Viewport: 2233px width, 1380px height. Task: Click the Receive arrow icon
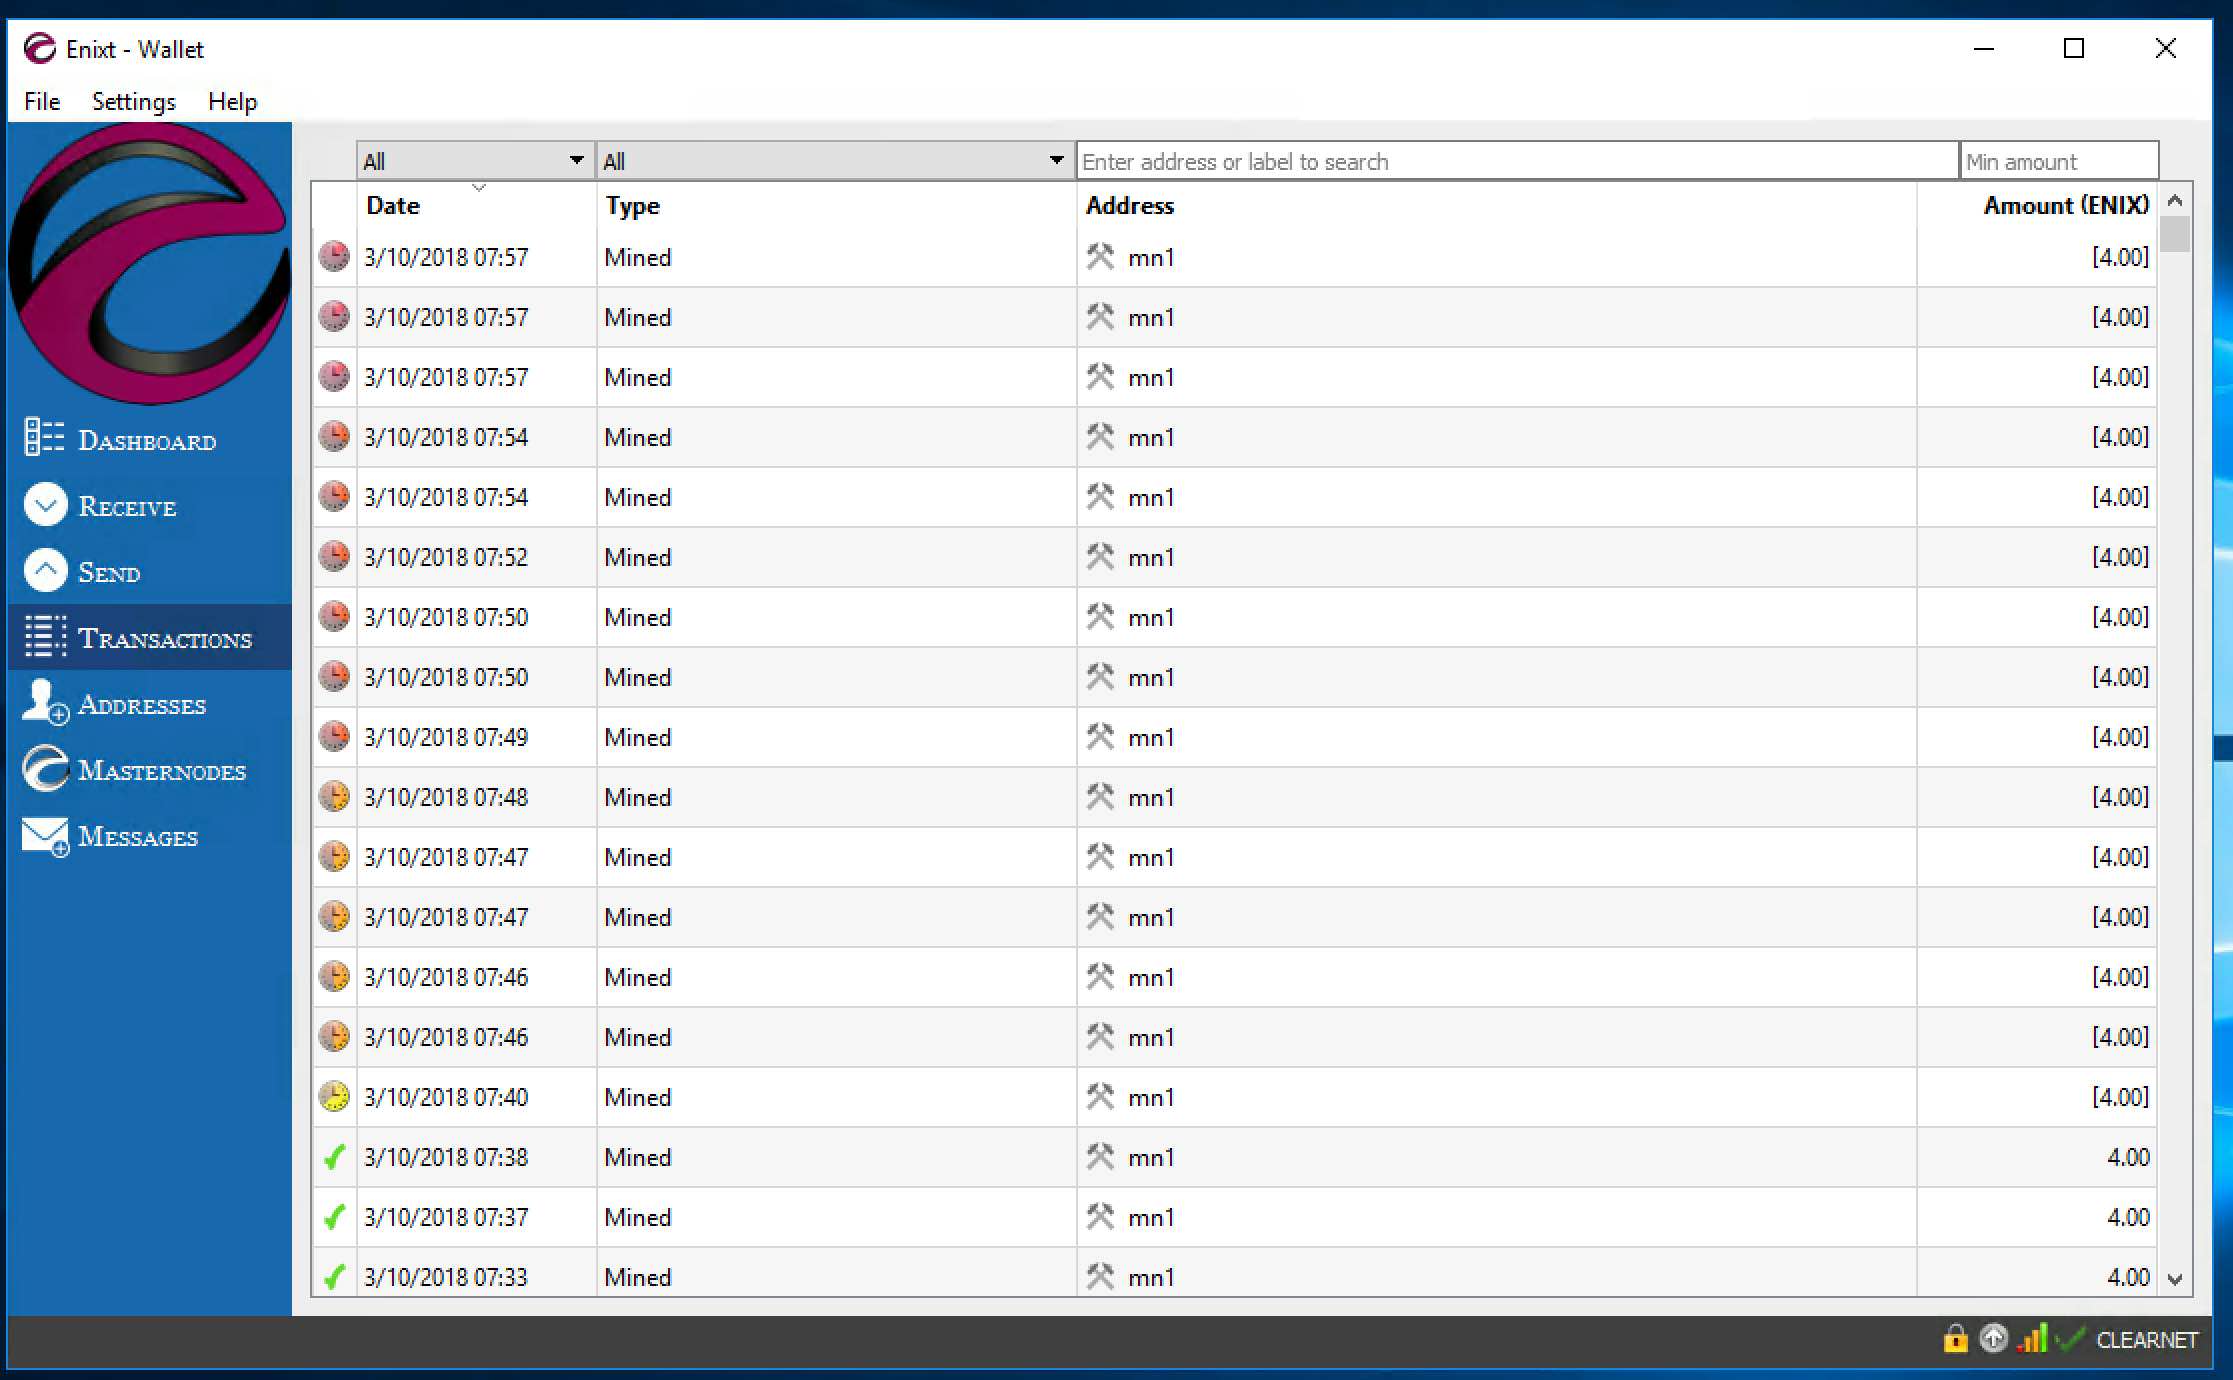pos(45,505)
